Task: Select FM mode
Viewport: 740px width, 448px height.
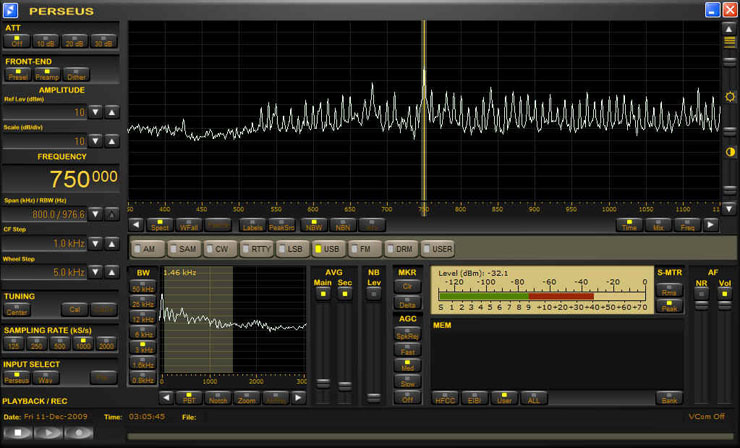Action: coord(365,249)
